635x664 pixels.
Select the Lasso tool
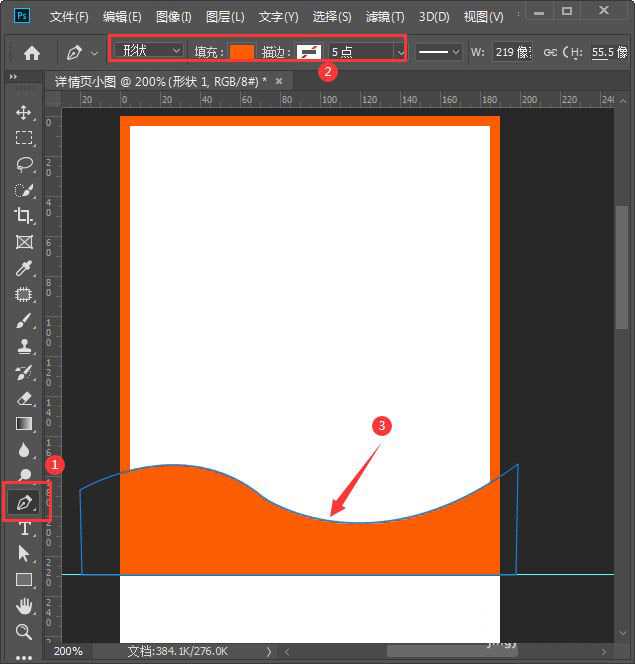[x=24, y=164]
